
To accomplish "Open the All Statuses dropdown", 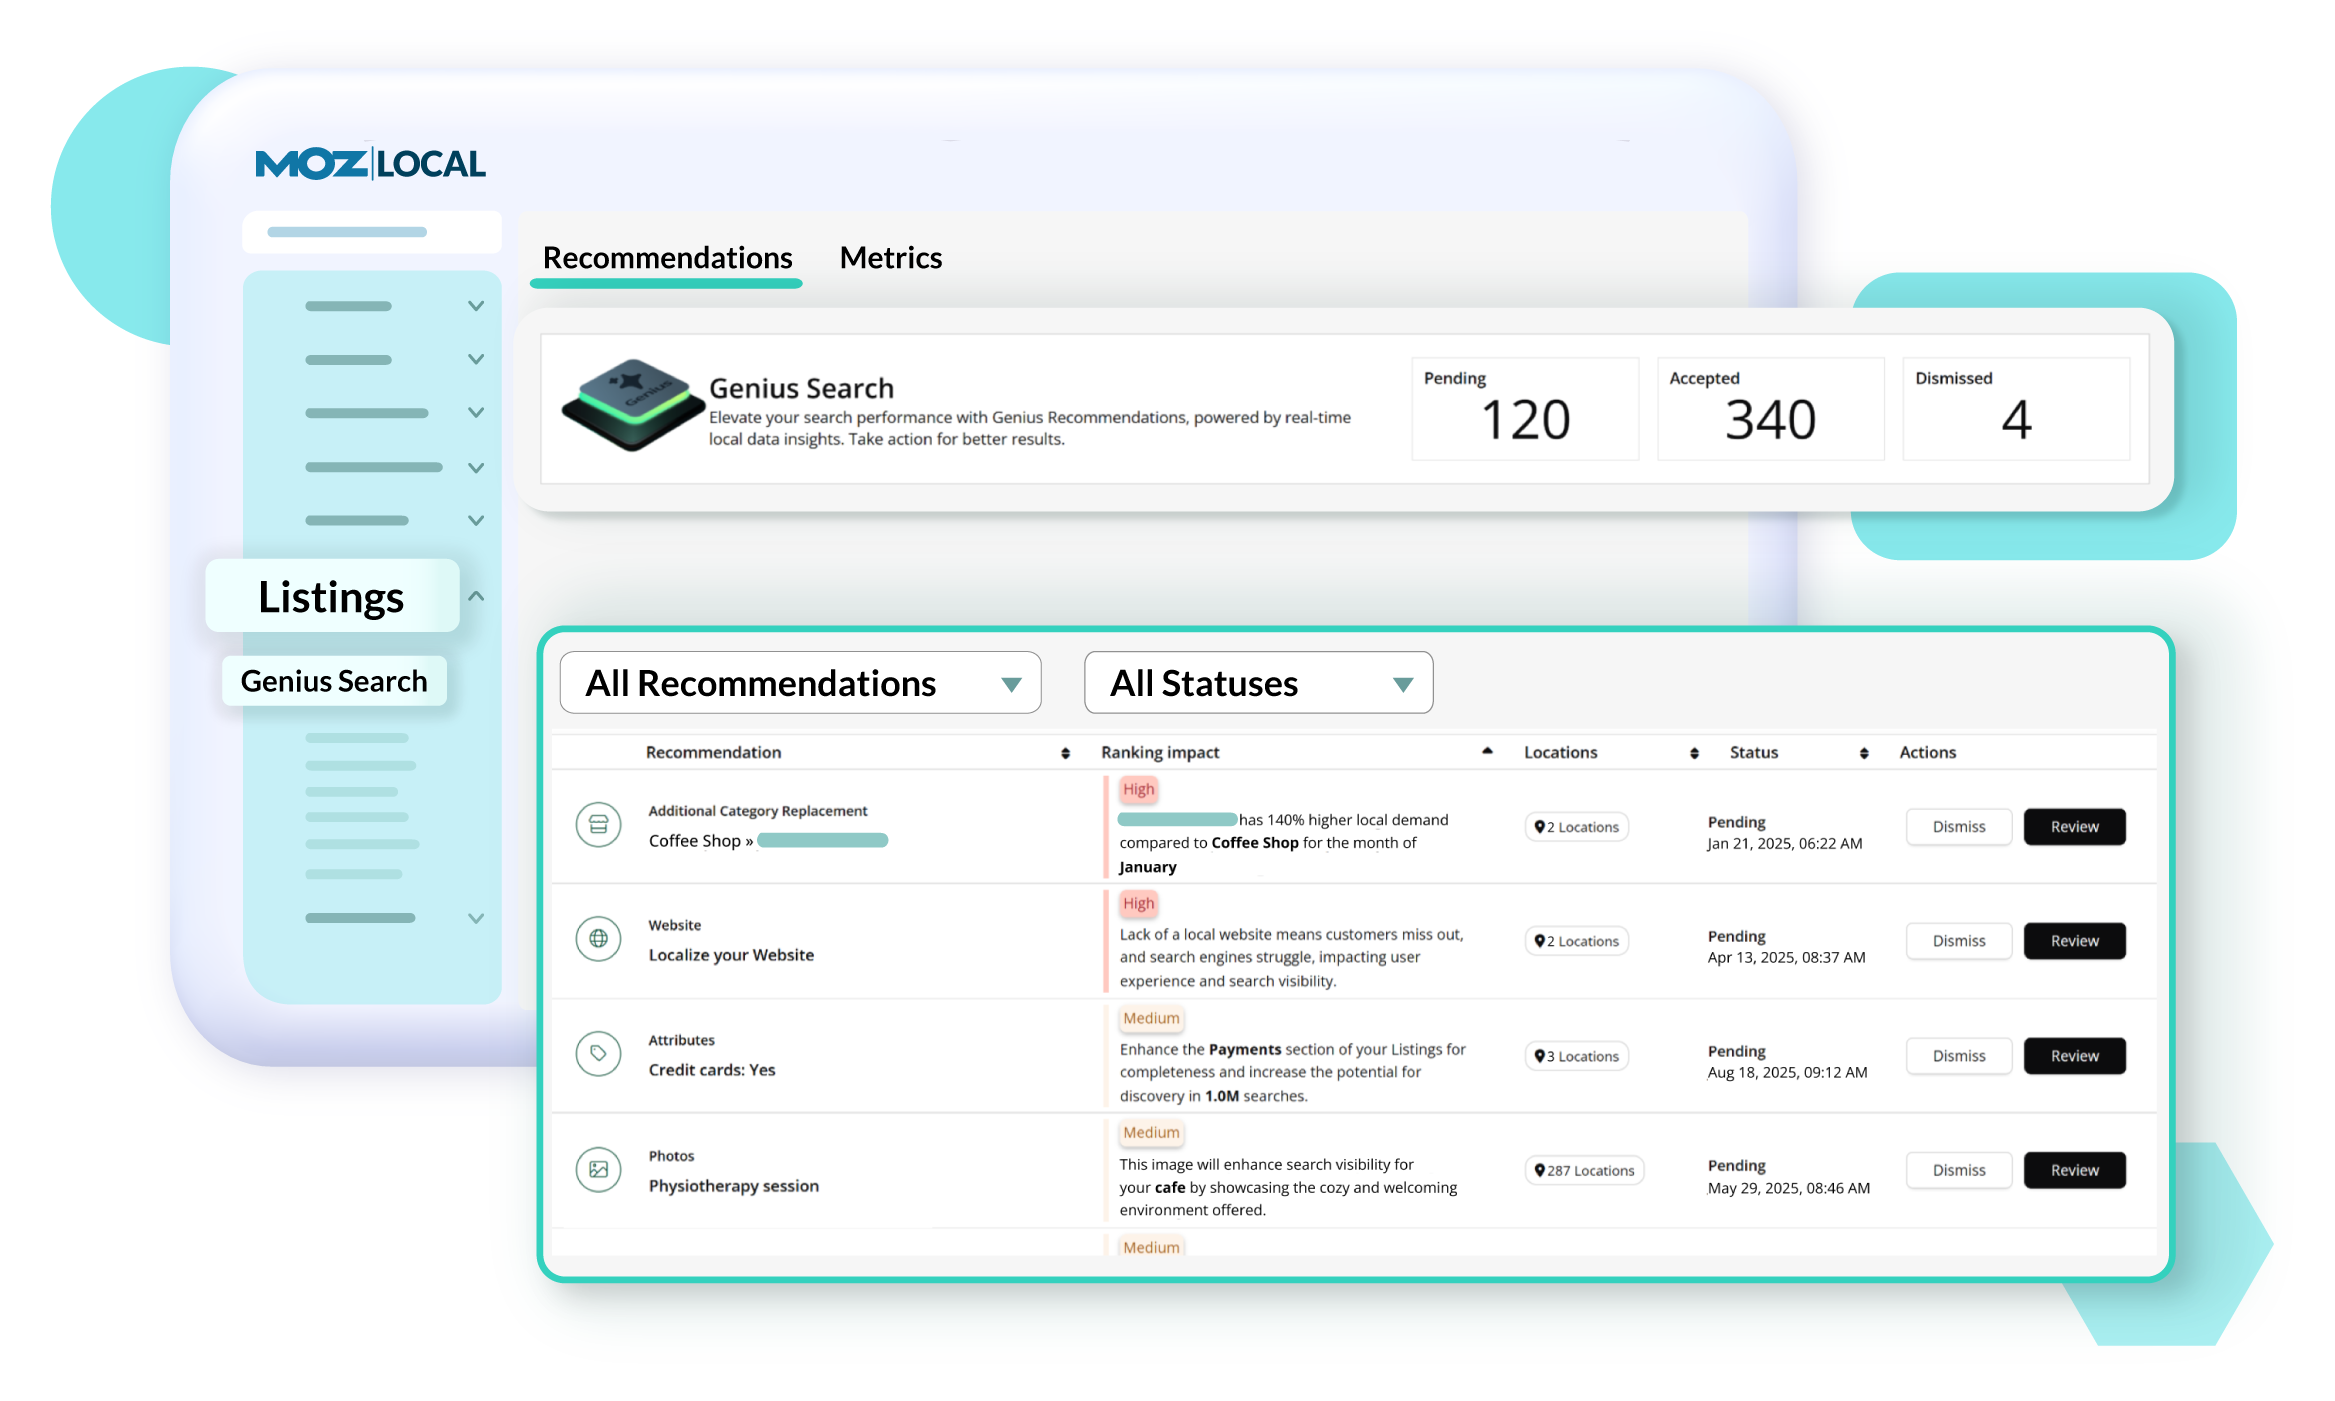I will (1257, 683).
